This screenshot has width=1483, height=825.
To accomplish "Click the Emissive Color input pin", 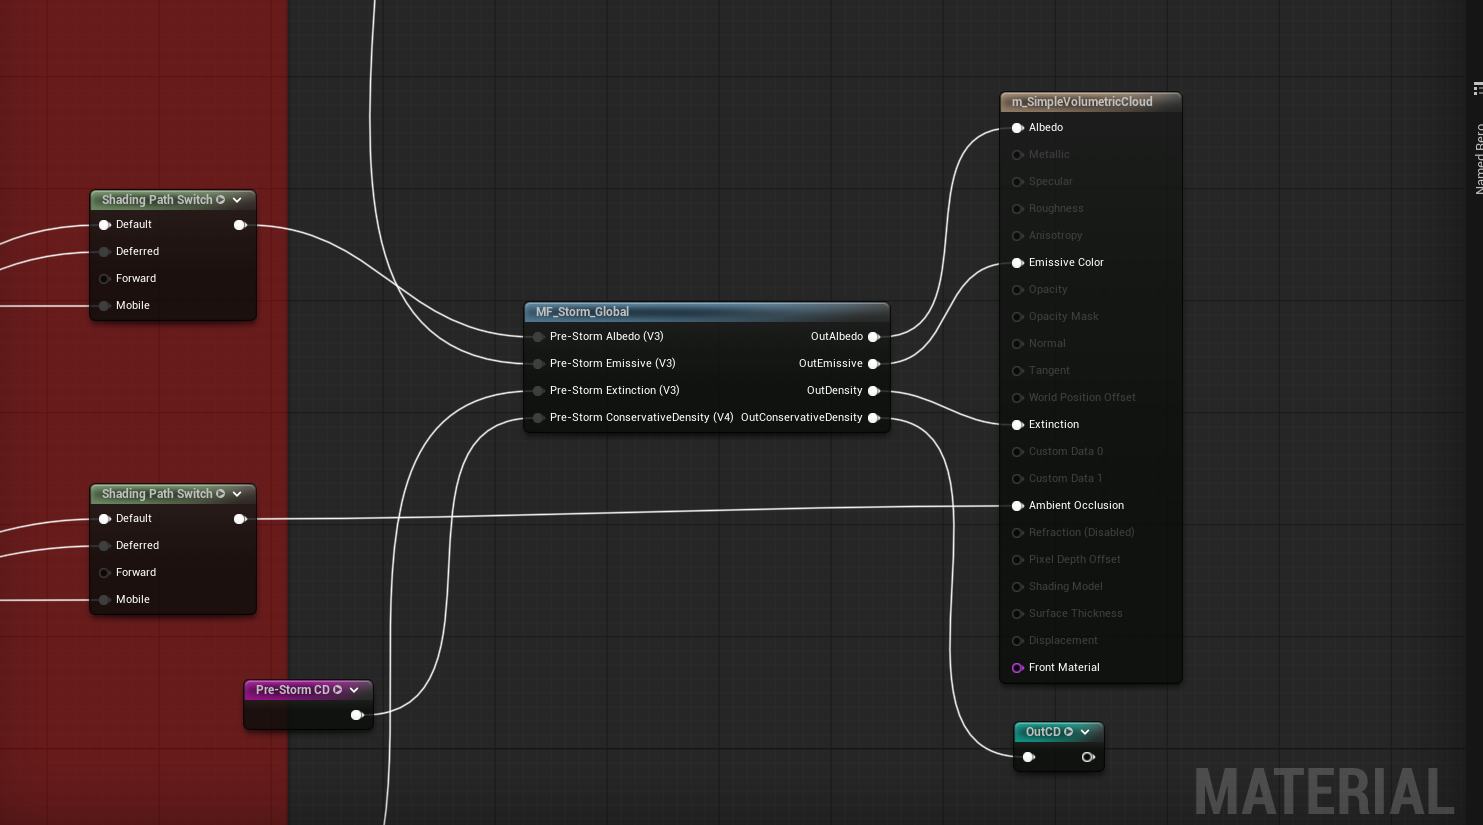I will coord(1017,263).
